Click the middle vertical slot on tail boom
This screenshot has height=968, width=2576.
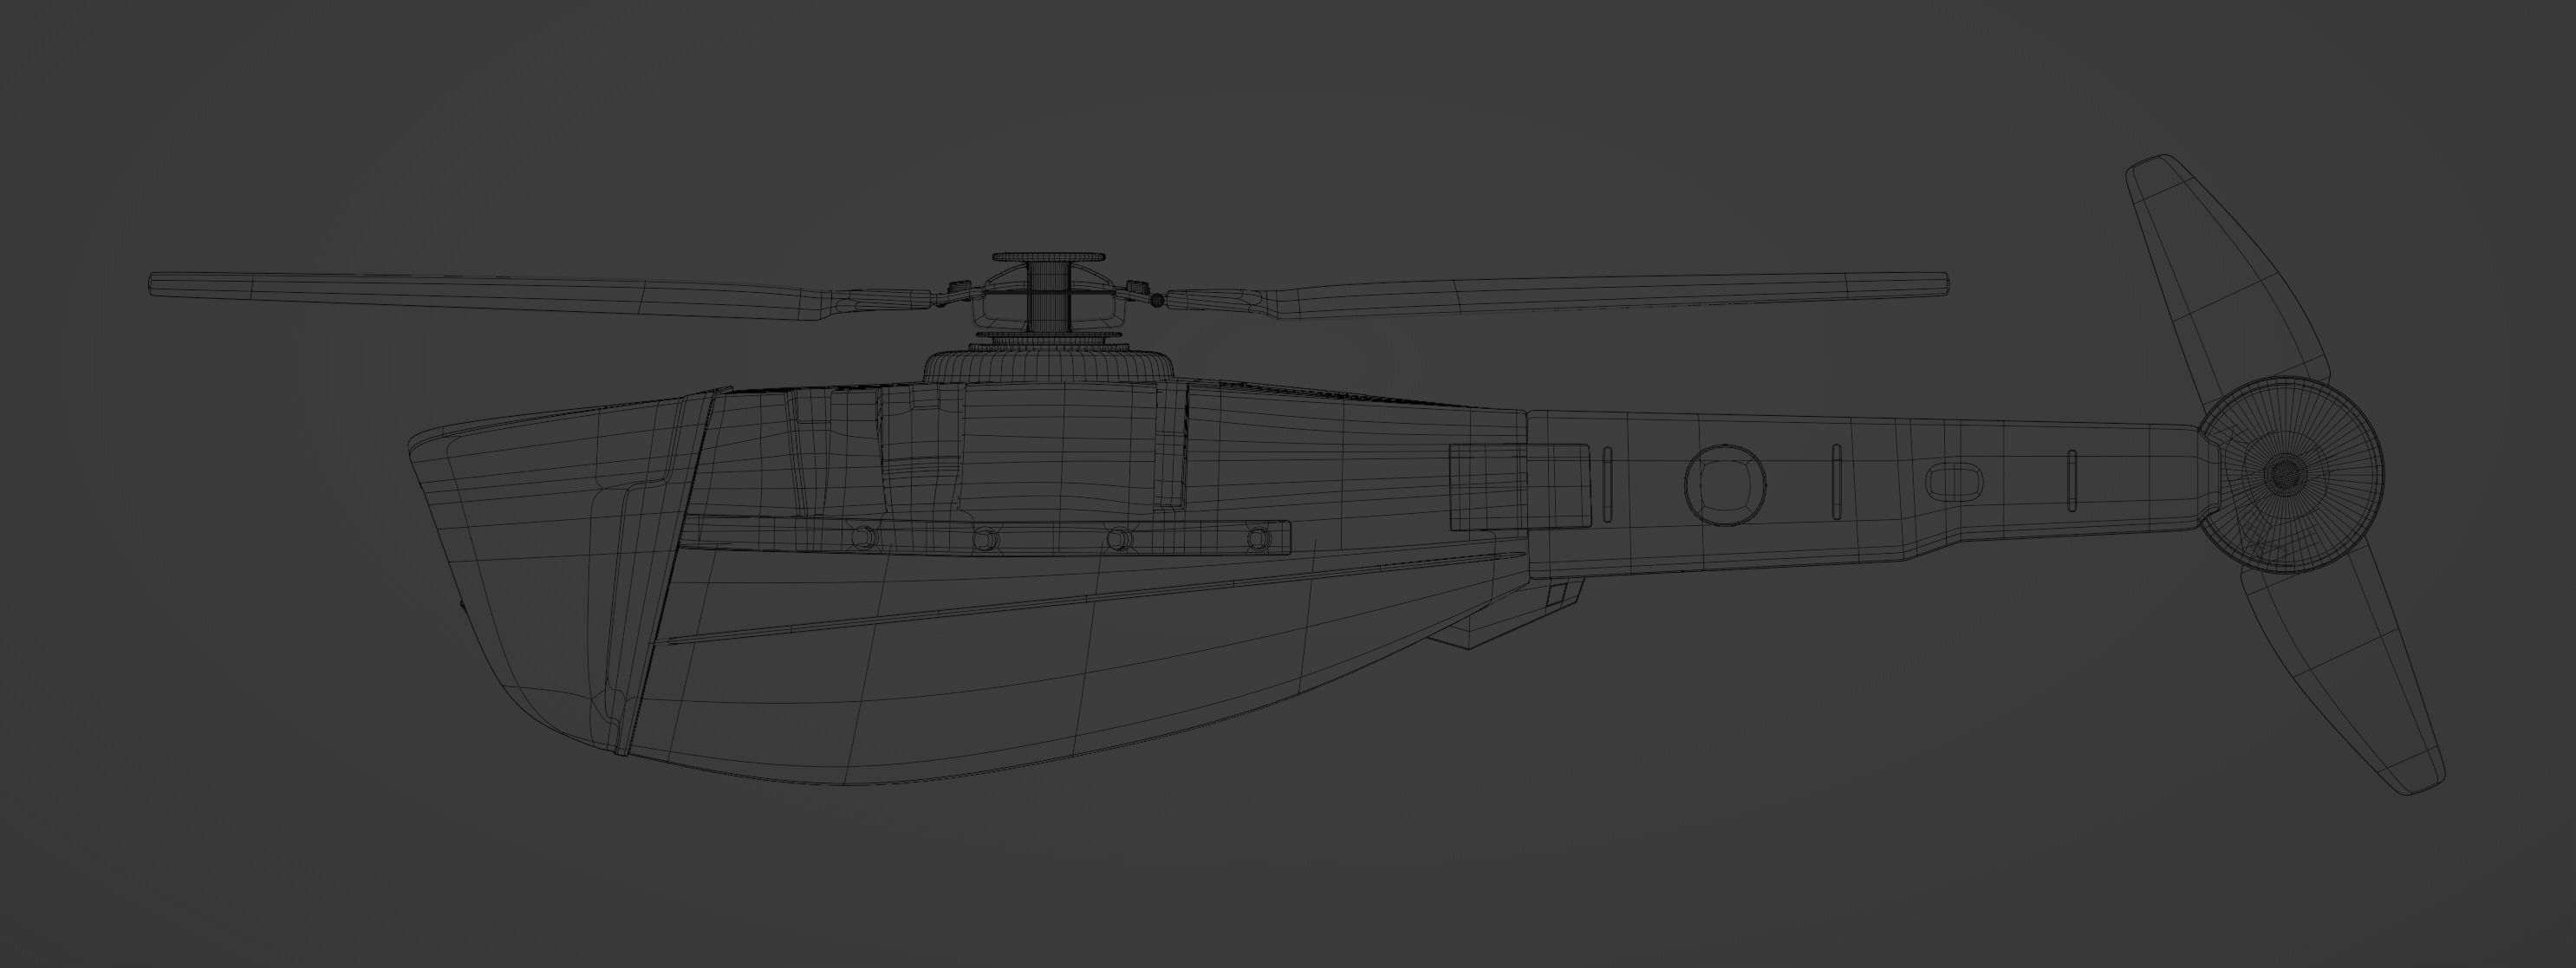pos(1836,482)
